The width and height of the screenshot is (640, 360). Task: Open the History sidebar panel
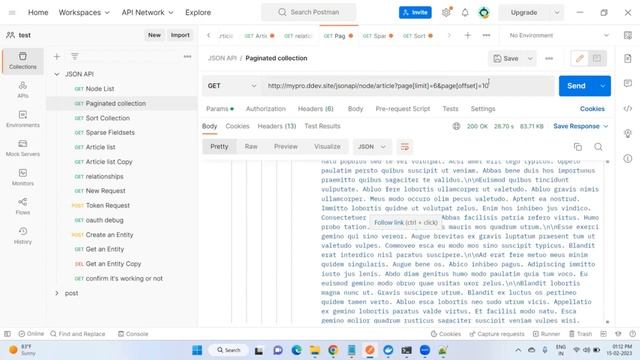click(x=23, y=236)
